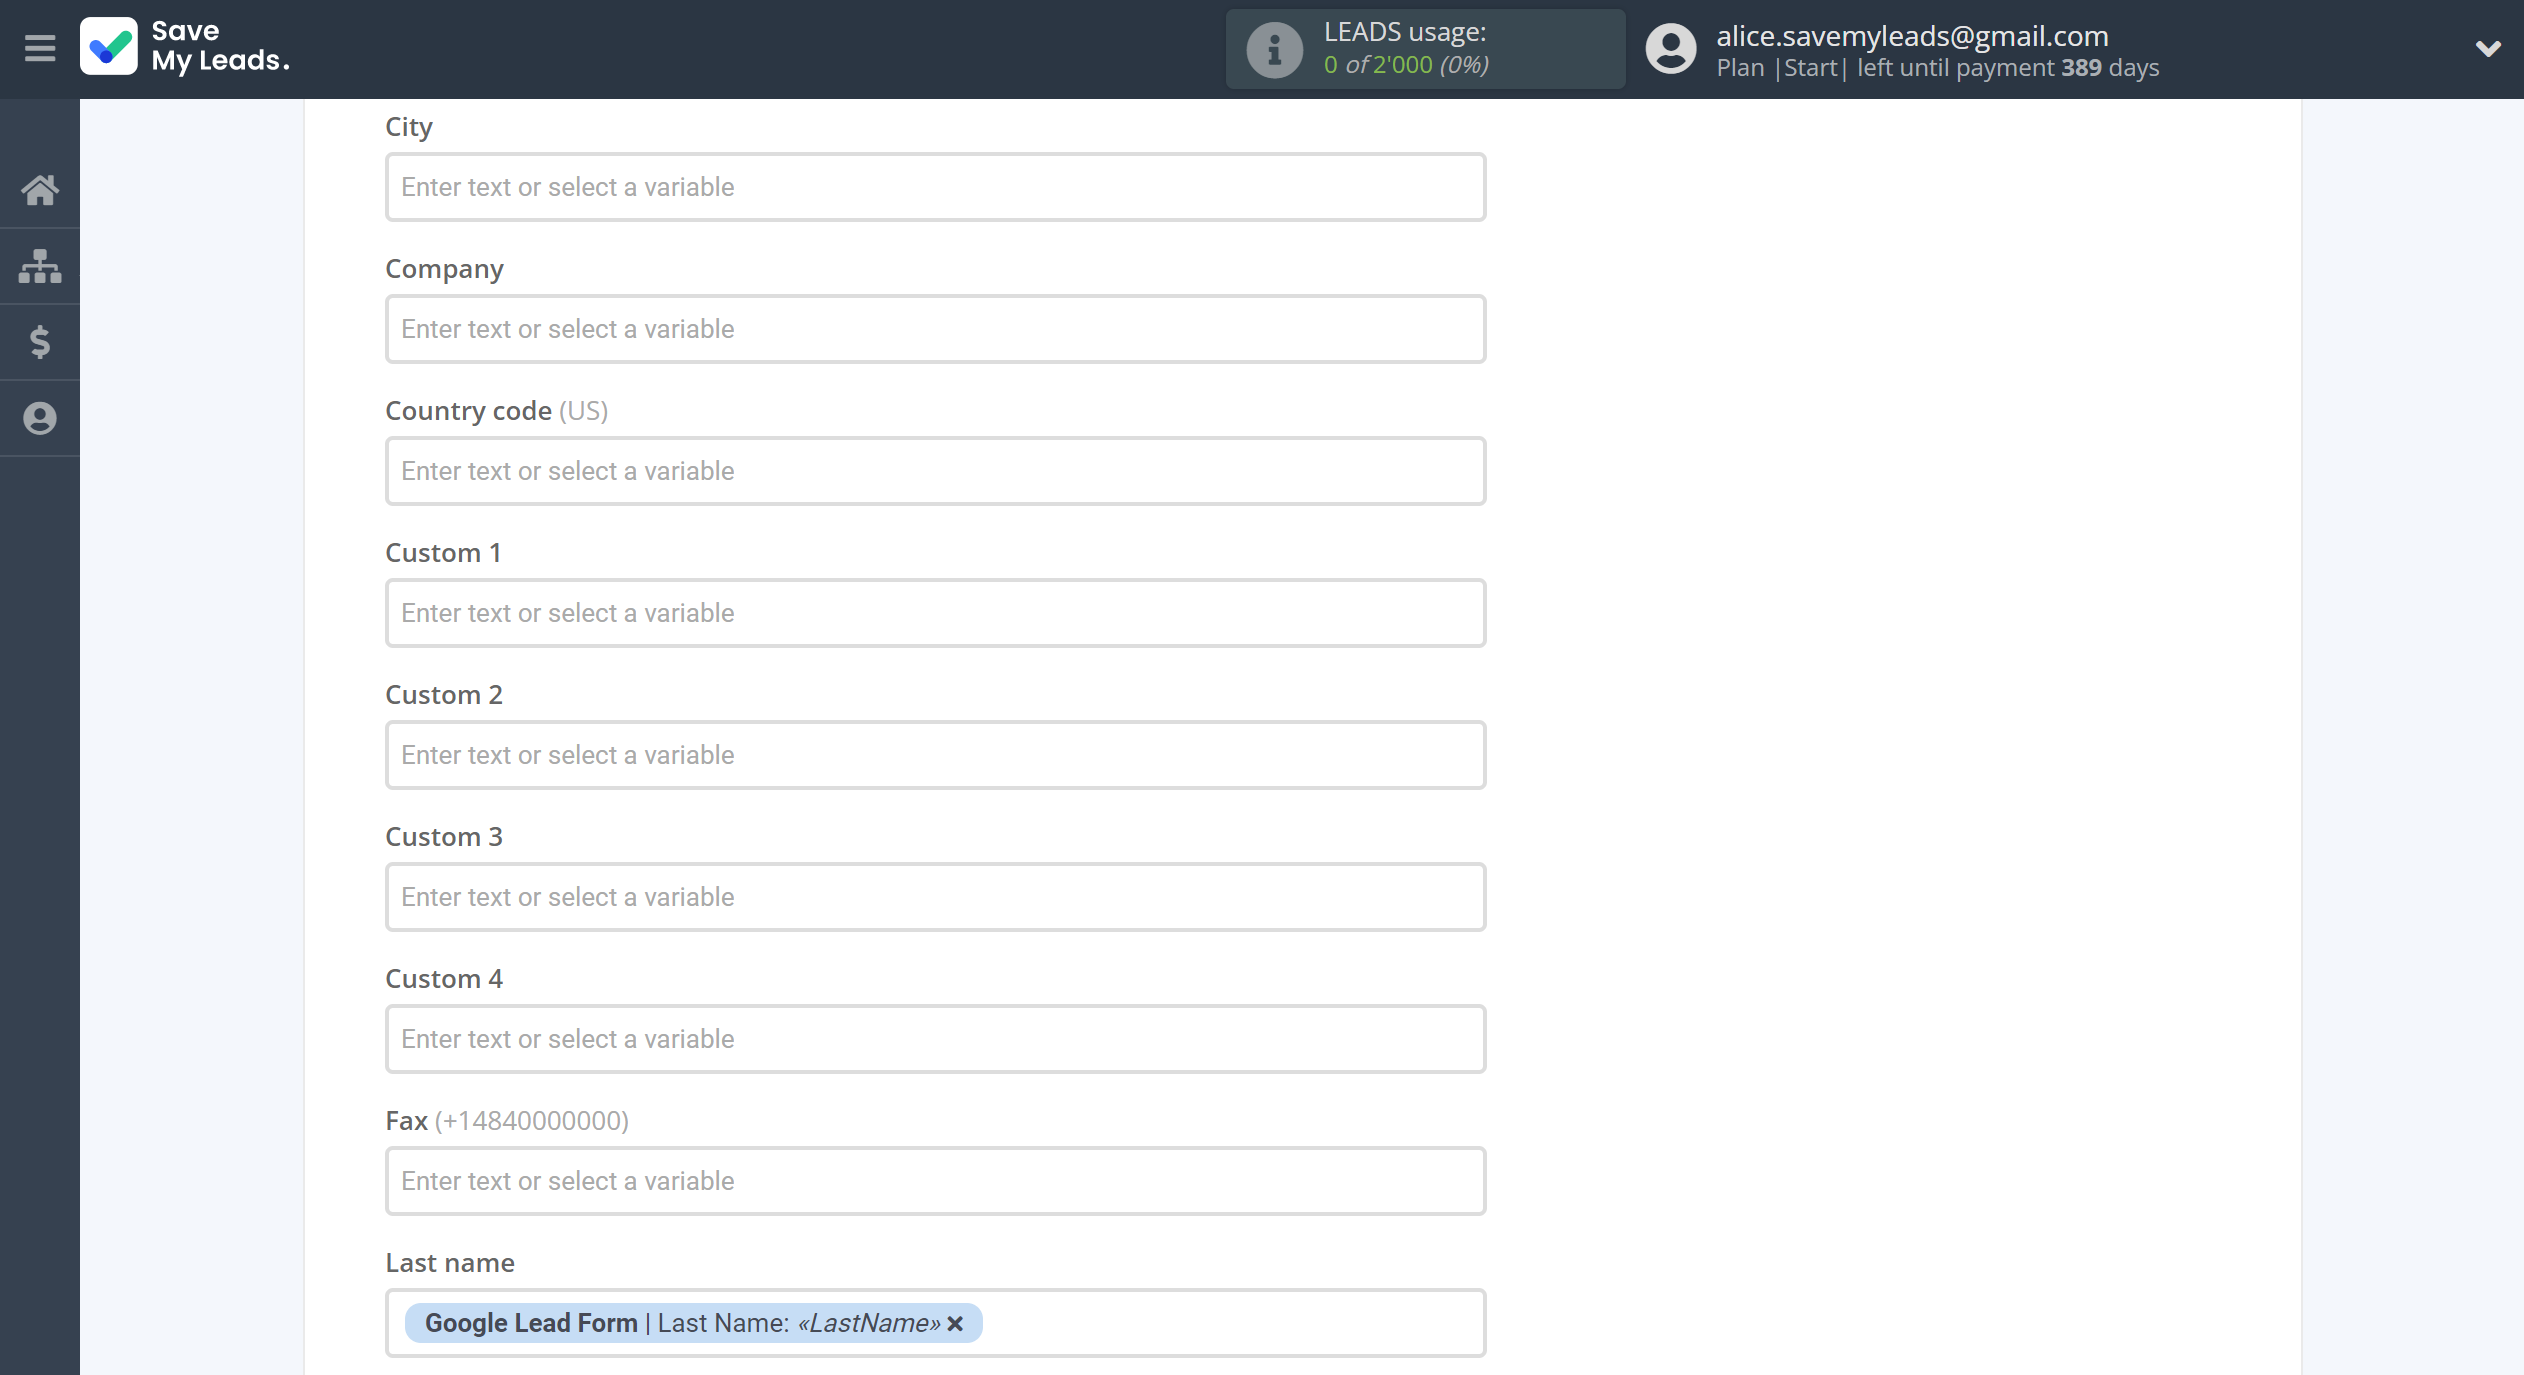This screenshot has height=1375, width=2524.
Task: Click the Custom 3 label
Action: 444,837
